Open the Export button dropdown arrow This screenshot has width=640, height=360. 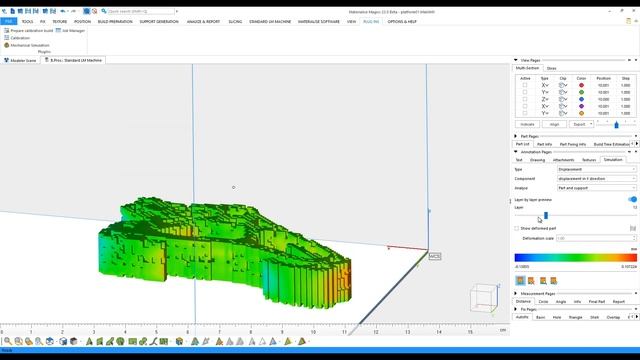tap(591, 124)
